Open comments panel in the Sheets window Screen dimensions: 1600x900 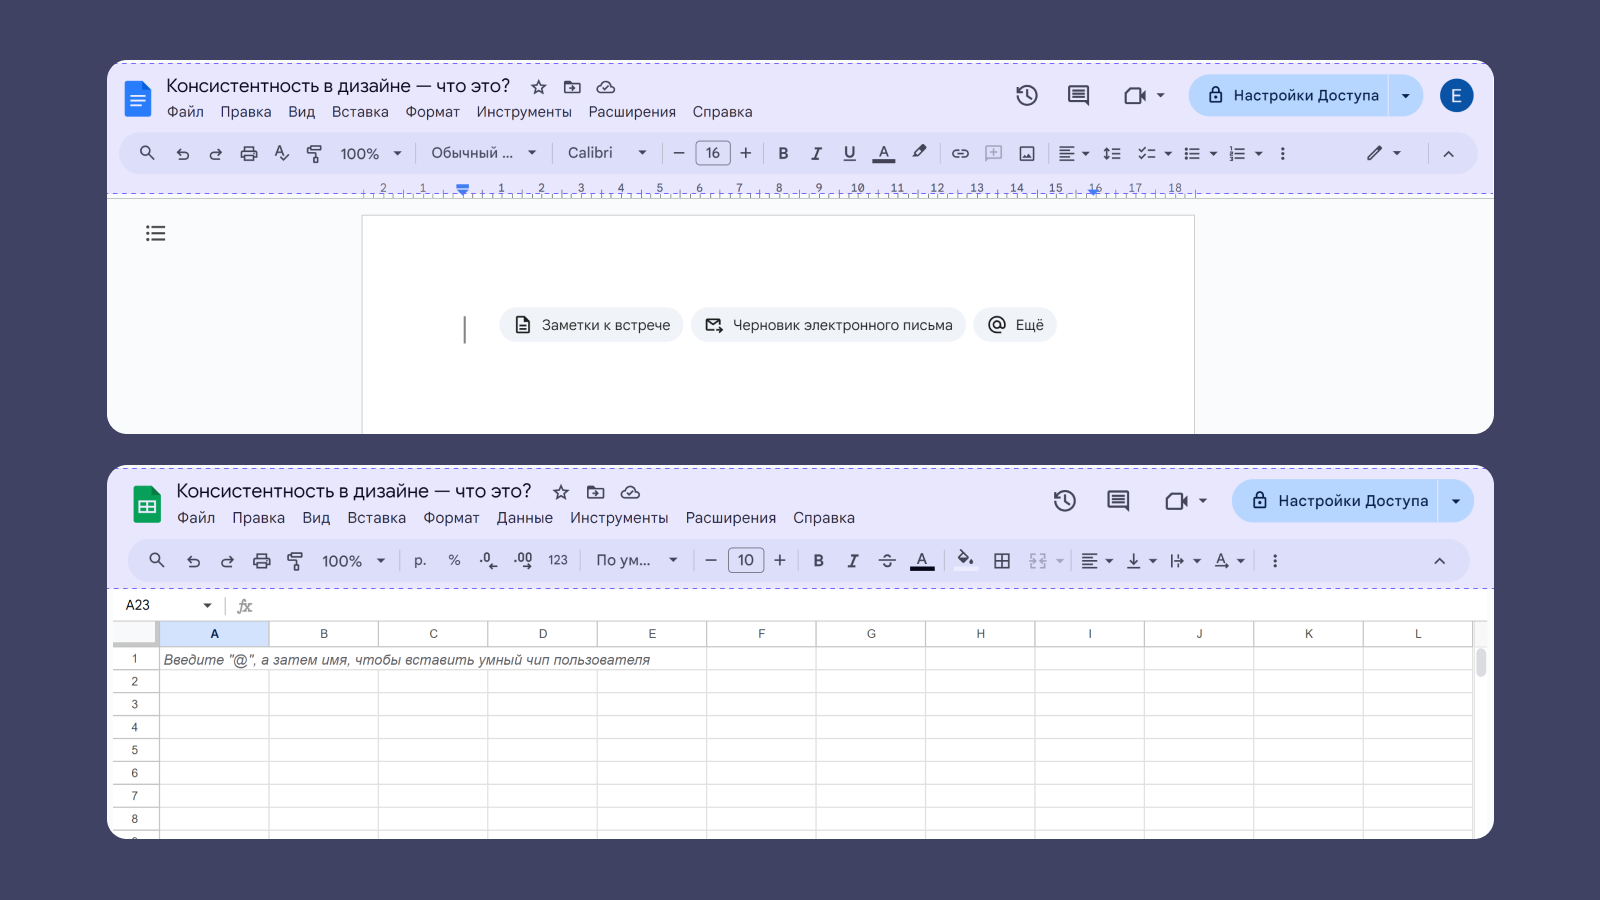(x=1118, y=501)
